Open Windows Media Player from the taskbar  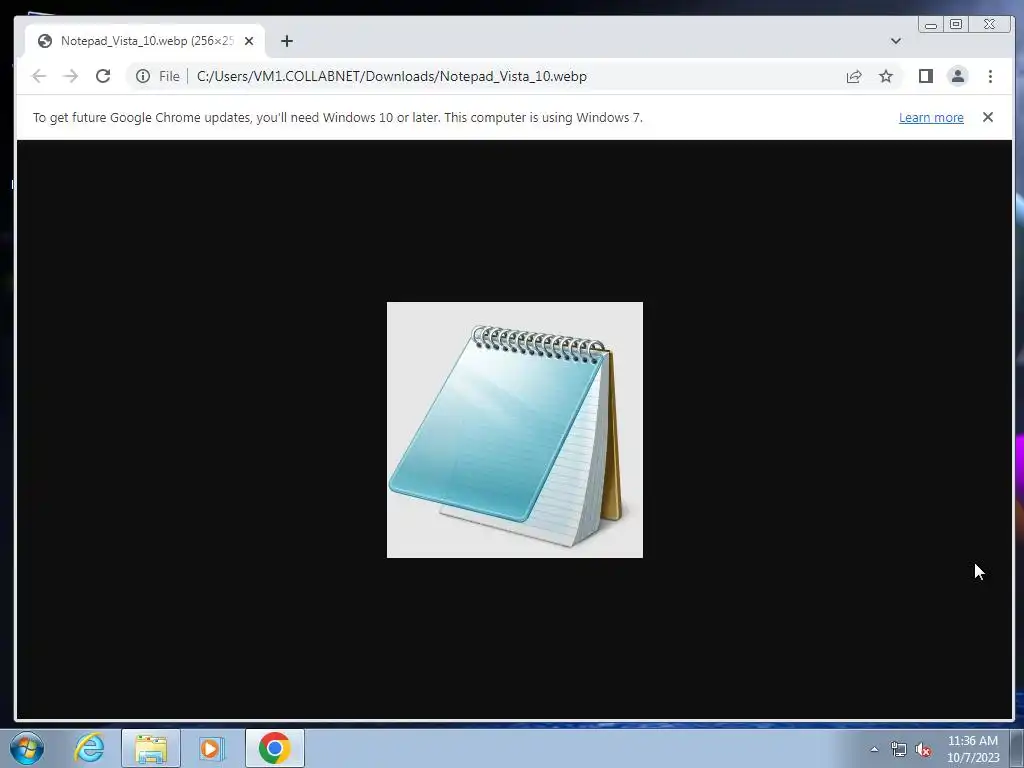[211, 748]
